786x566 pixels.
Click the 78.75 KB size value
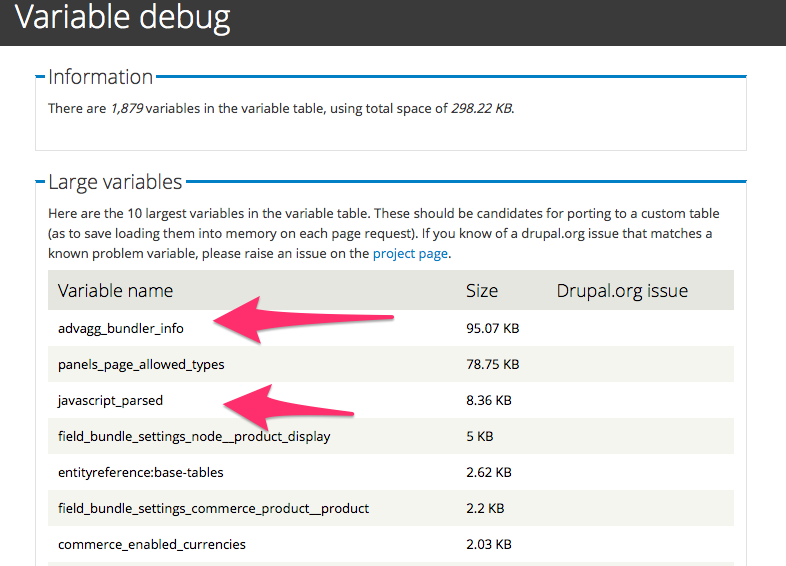click(493, 364)
